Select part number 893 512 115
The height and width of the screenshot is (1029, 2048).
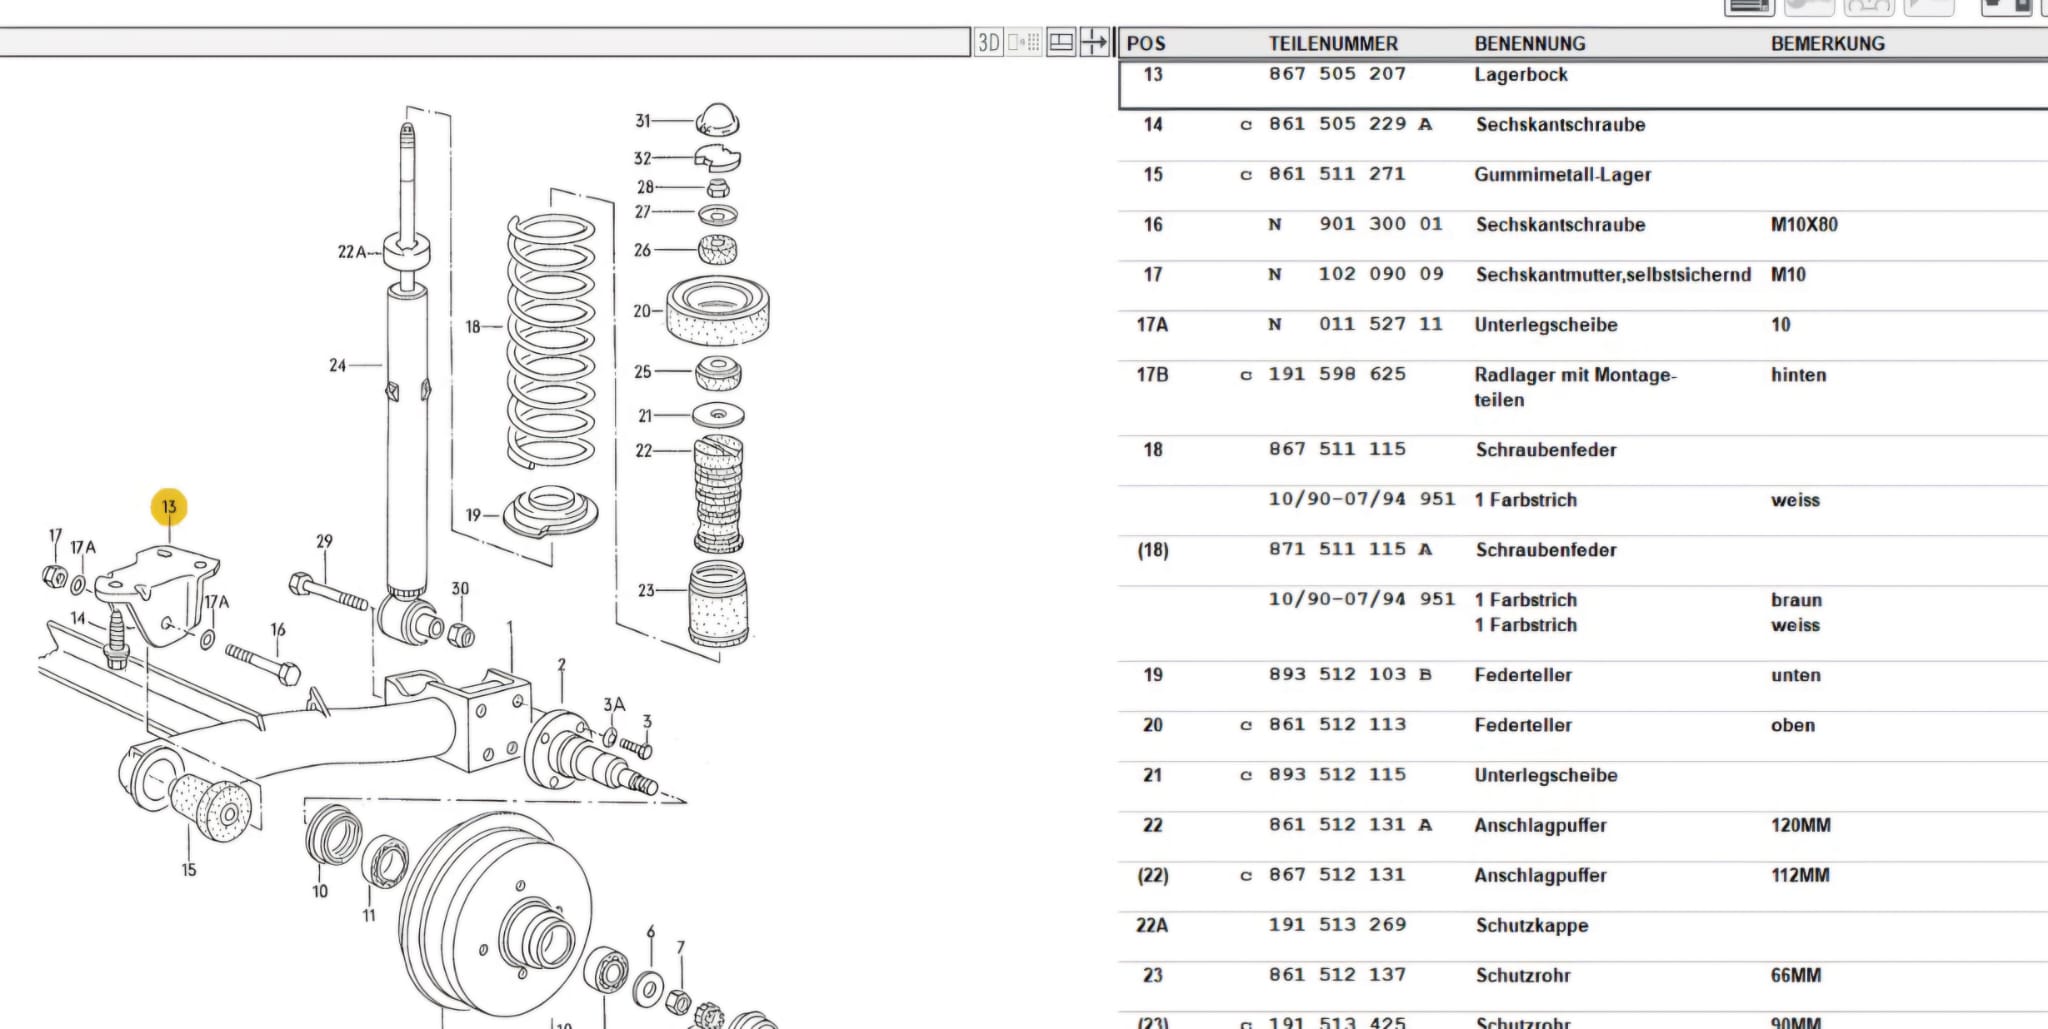[1337, 775]
